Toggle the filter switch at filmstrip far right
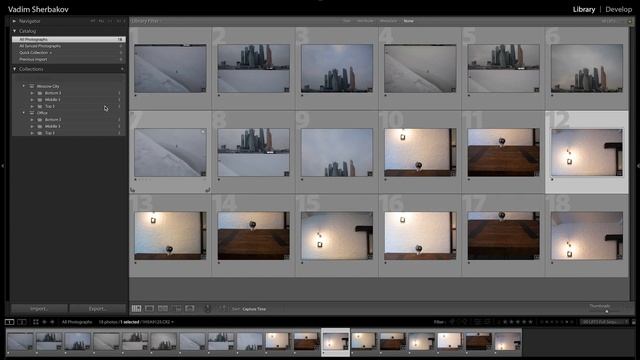This screenshot has width=640, height=360. pos(633,322)
